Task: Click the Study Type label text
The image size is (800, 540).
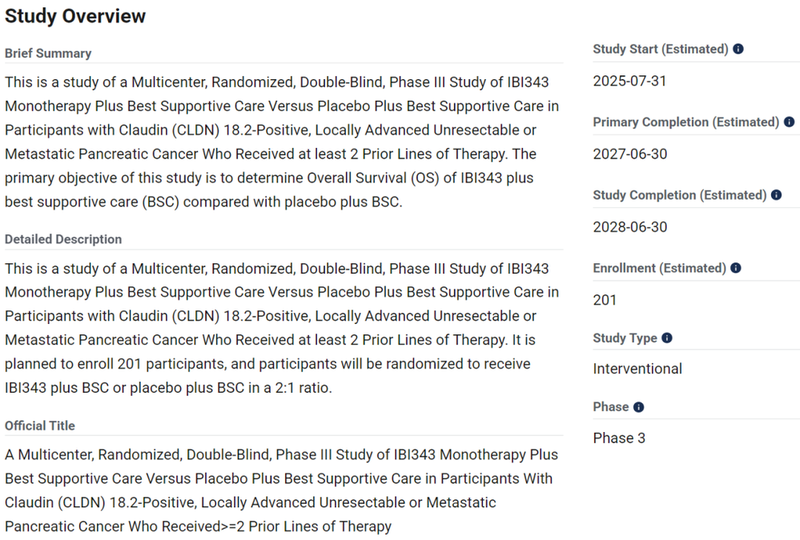Action: (x=625, y=338)
